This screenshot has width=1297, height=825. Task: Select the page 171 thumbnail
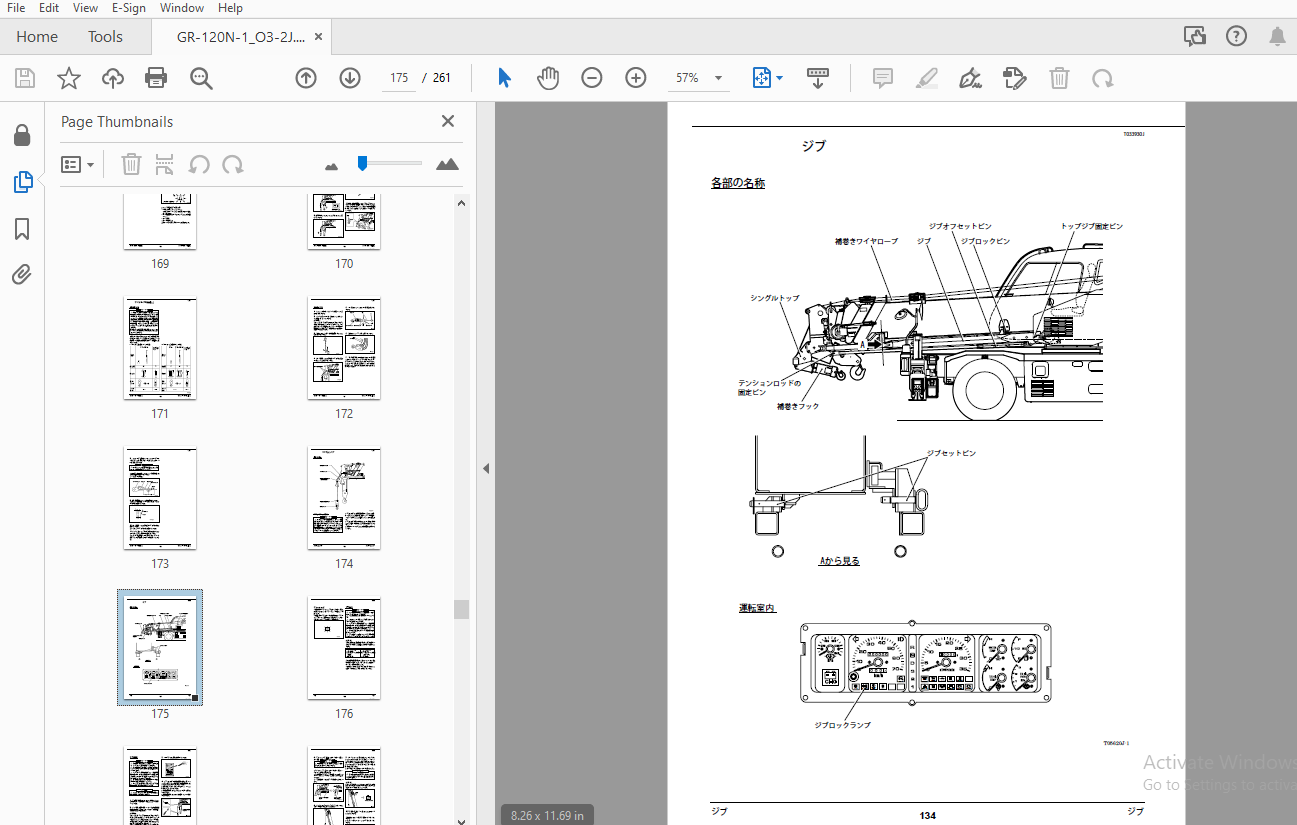point(160,348)
